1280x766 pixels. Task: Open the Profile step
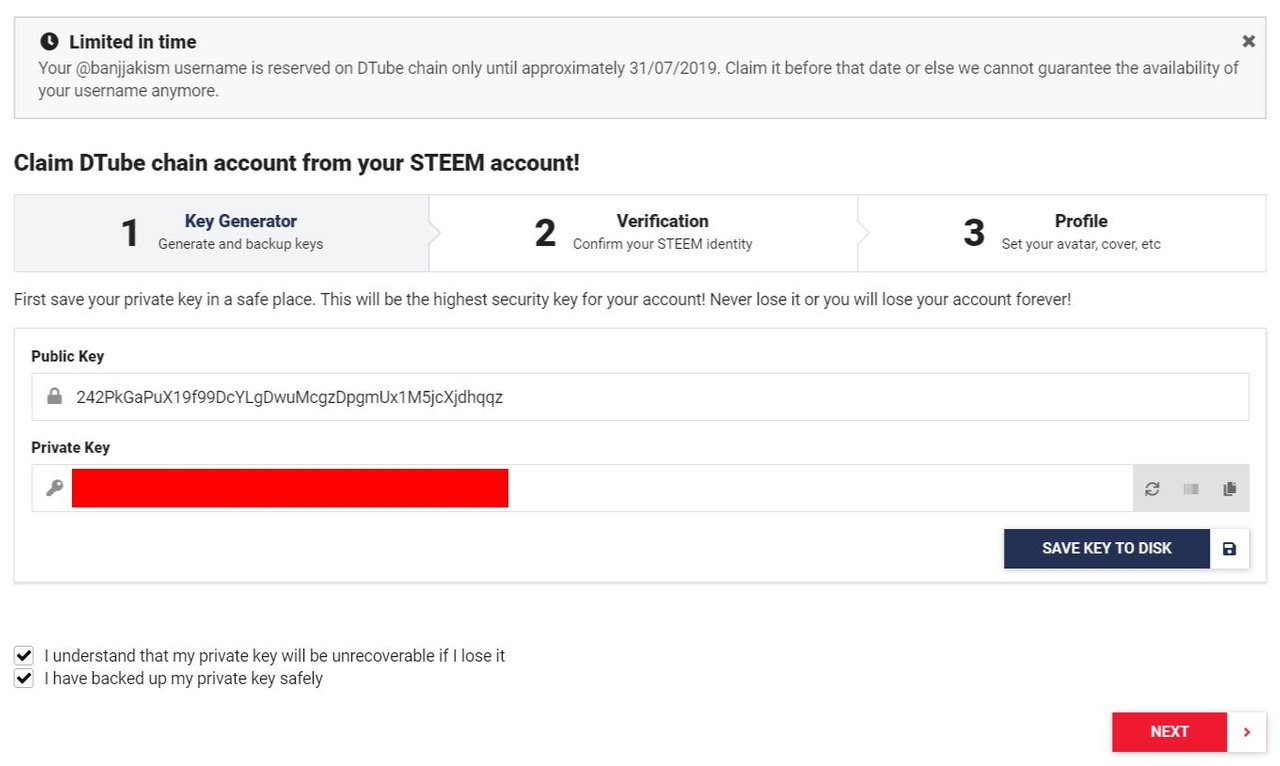[x=1062, y=232]
